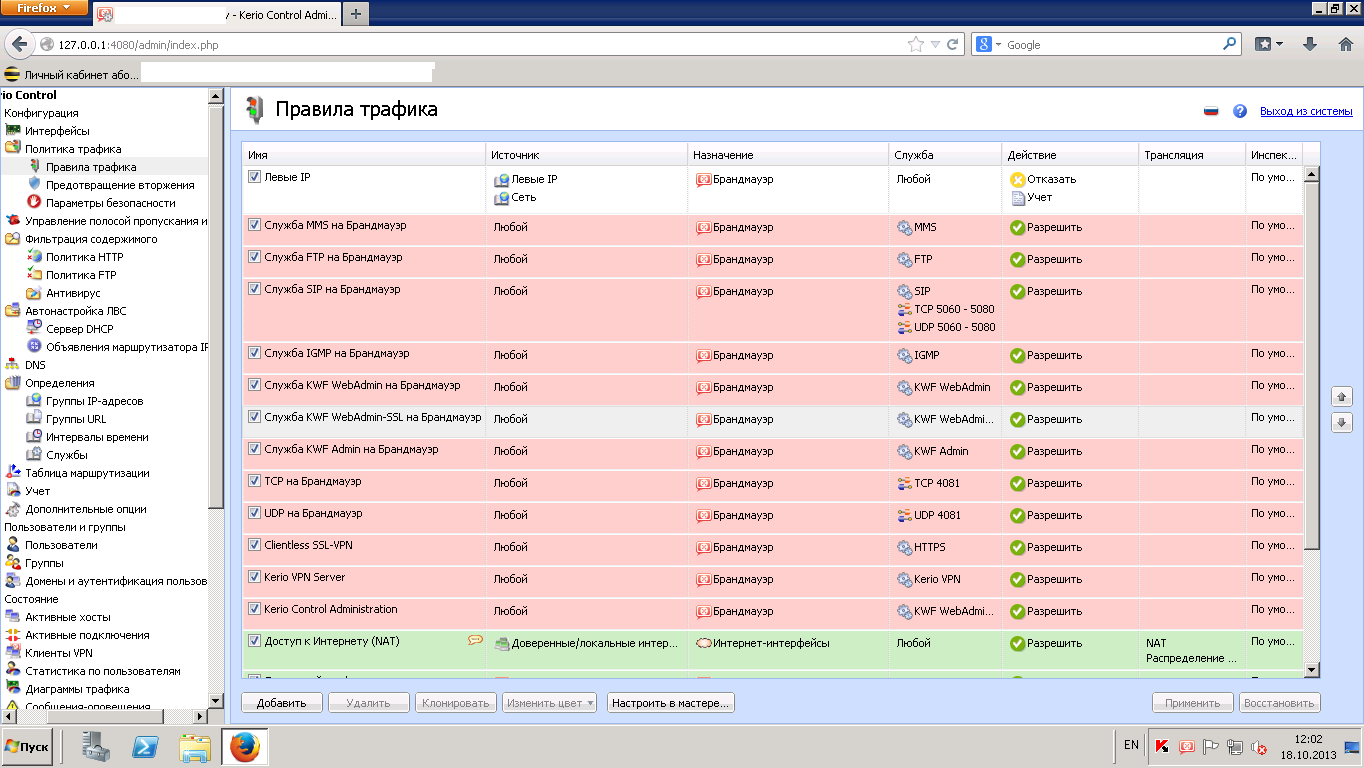Open Группы under users section
This screenshot has height=768, width=1364.
tap(44, 563)
